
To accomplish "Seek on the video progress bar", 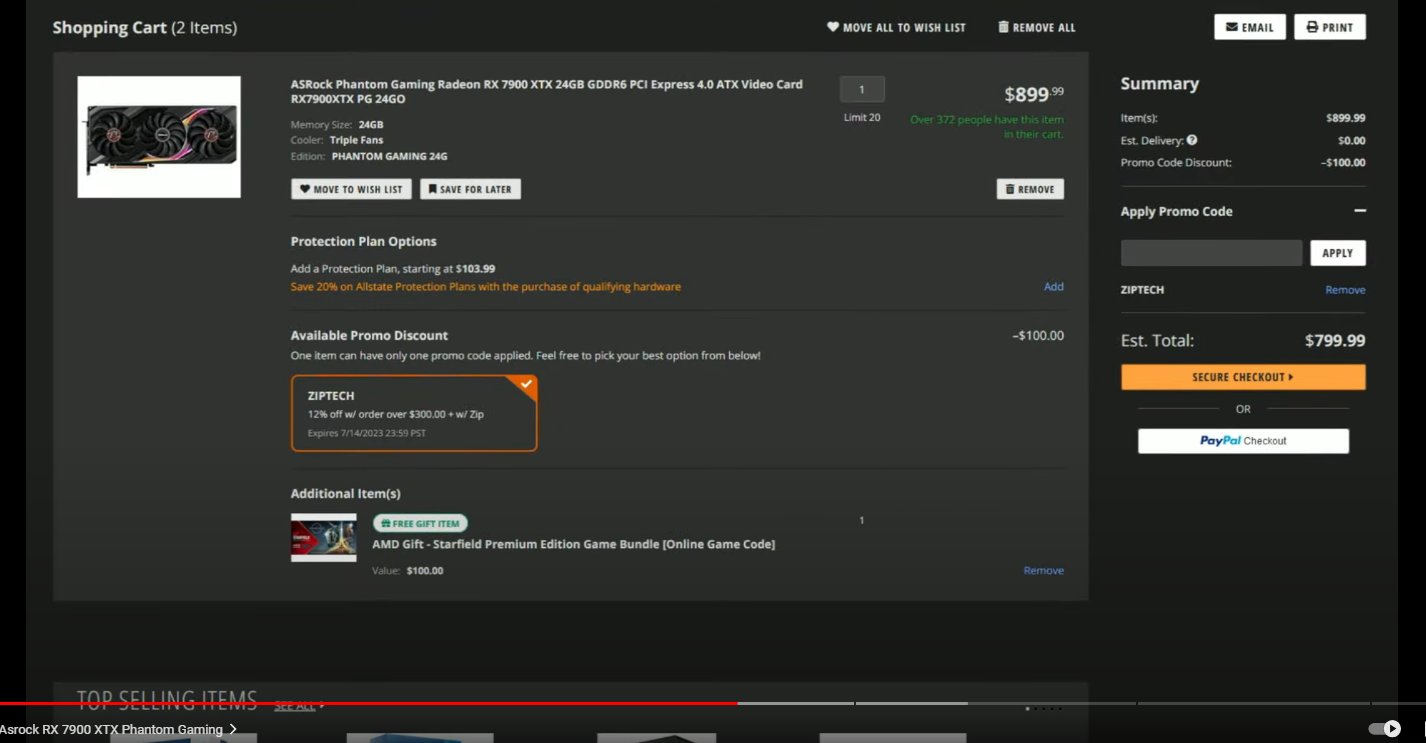I will pos(713,704).
